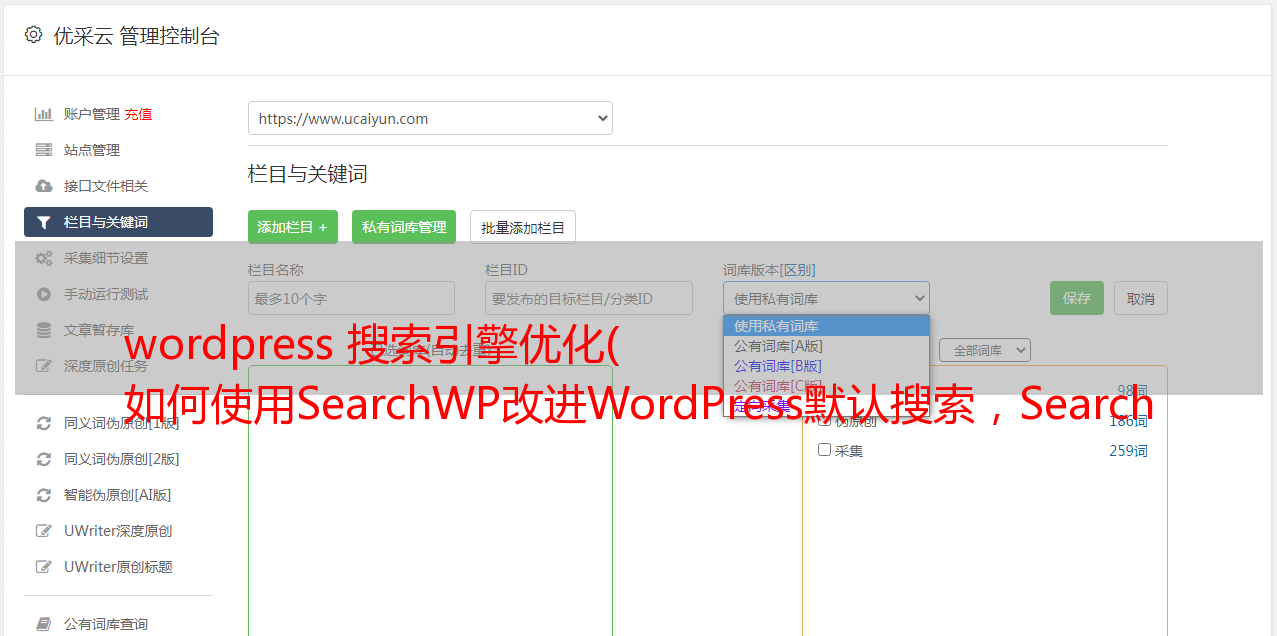Choose 公有词库[B版] option
The image size is (1277, 636).
pos(826,366)
